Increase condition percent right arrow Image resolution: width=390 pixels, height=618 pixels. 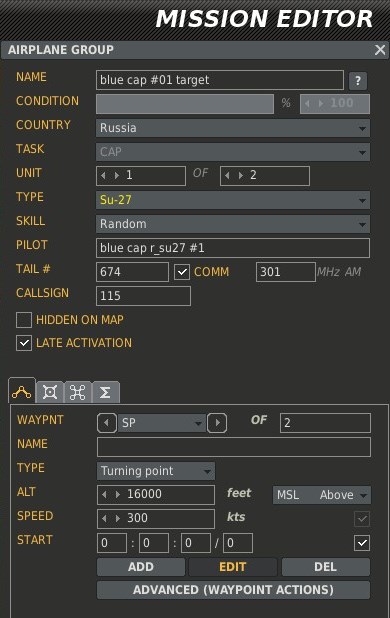(321, 104)
